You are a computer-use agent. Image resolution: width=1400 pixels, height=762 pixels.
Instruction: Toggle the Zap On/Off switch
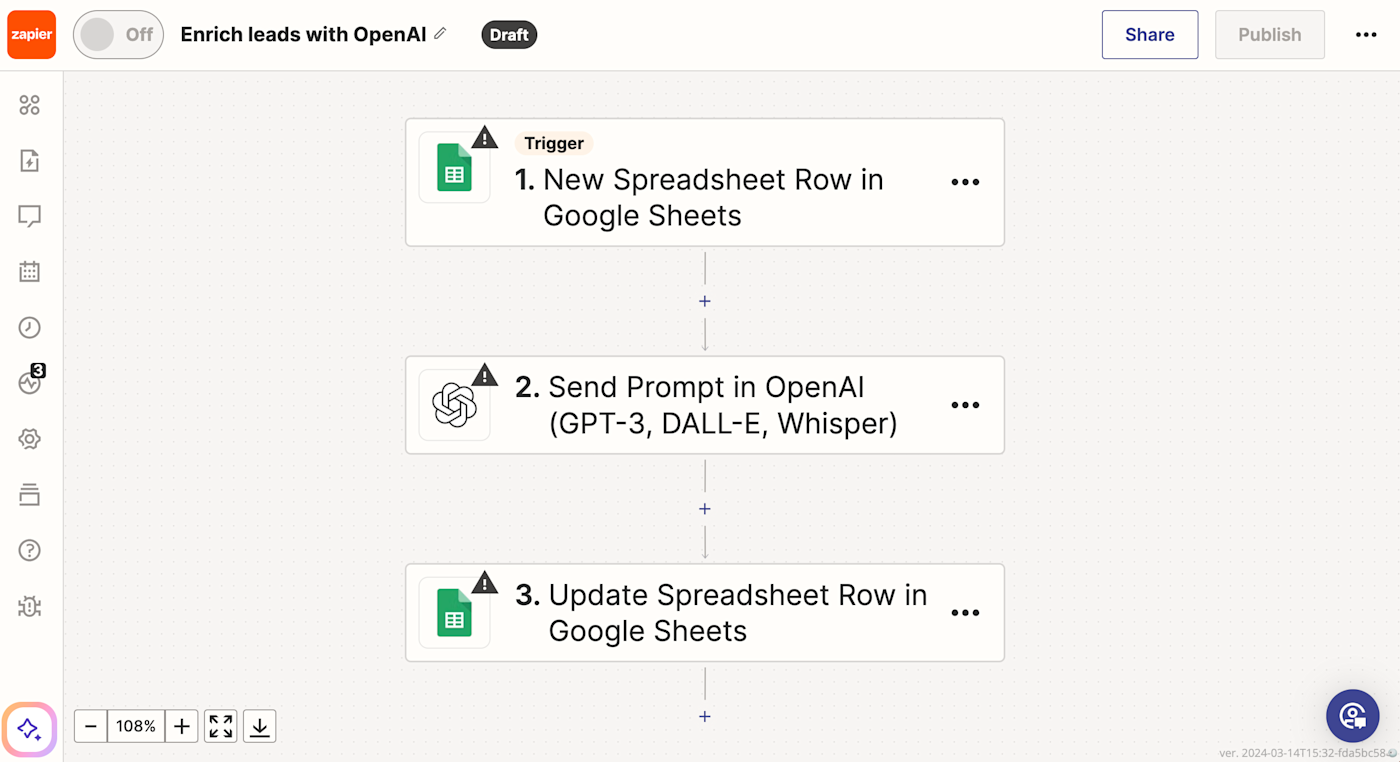point(118,35)
